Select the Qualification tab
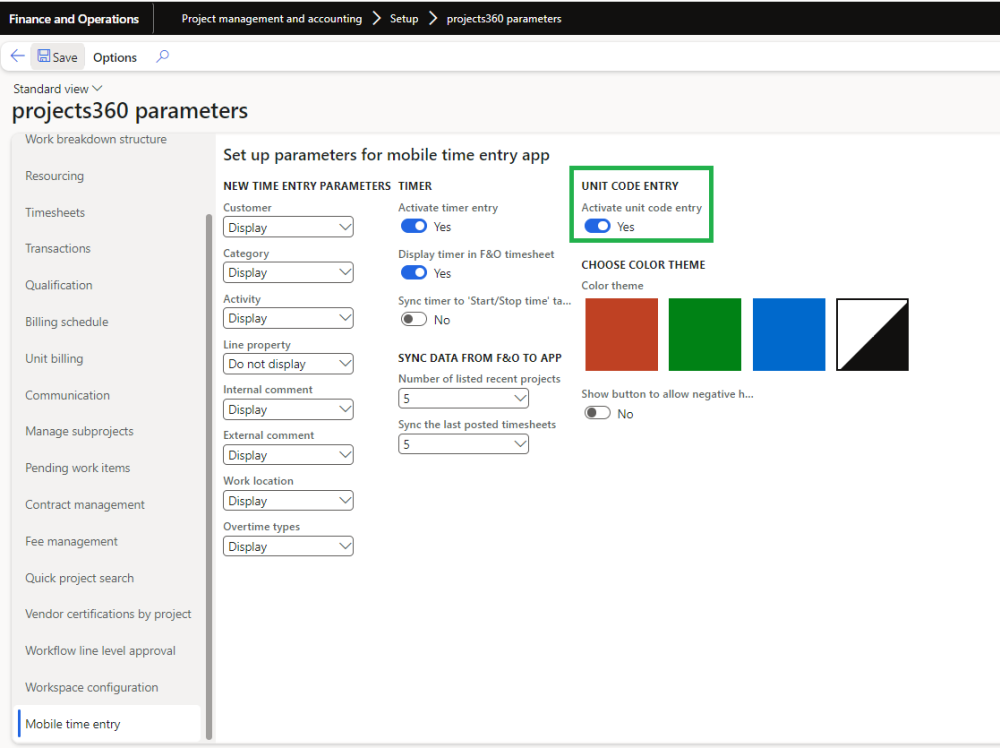 pyautogui.click(x=59, y=285)
